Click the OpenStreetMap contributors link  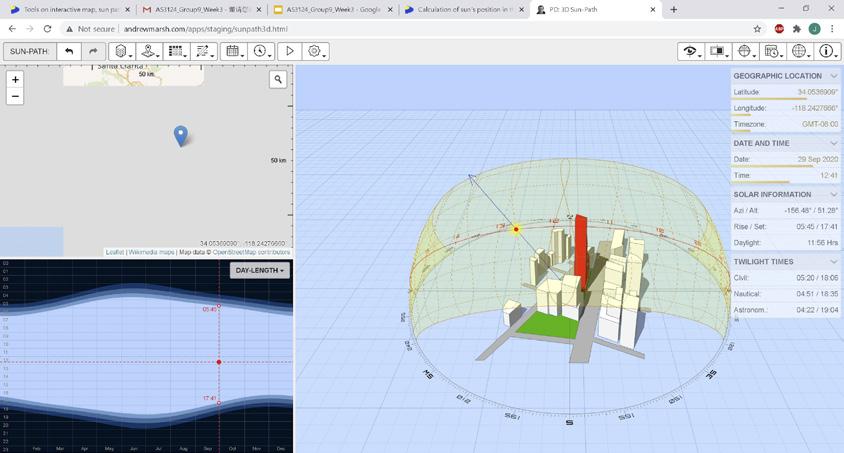click(x=251, y=252)
